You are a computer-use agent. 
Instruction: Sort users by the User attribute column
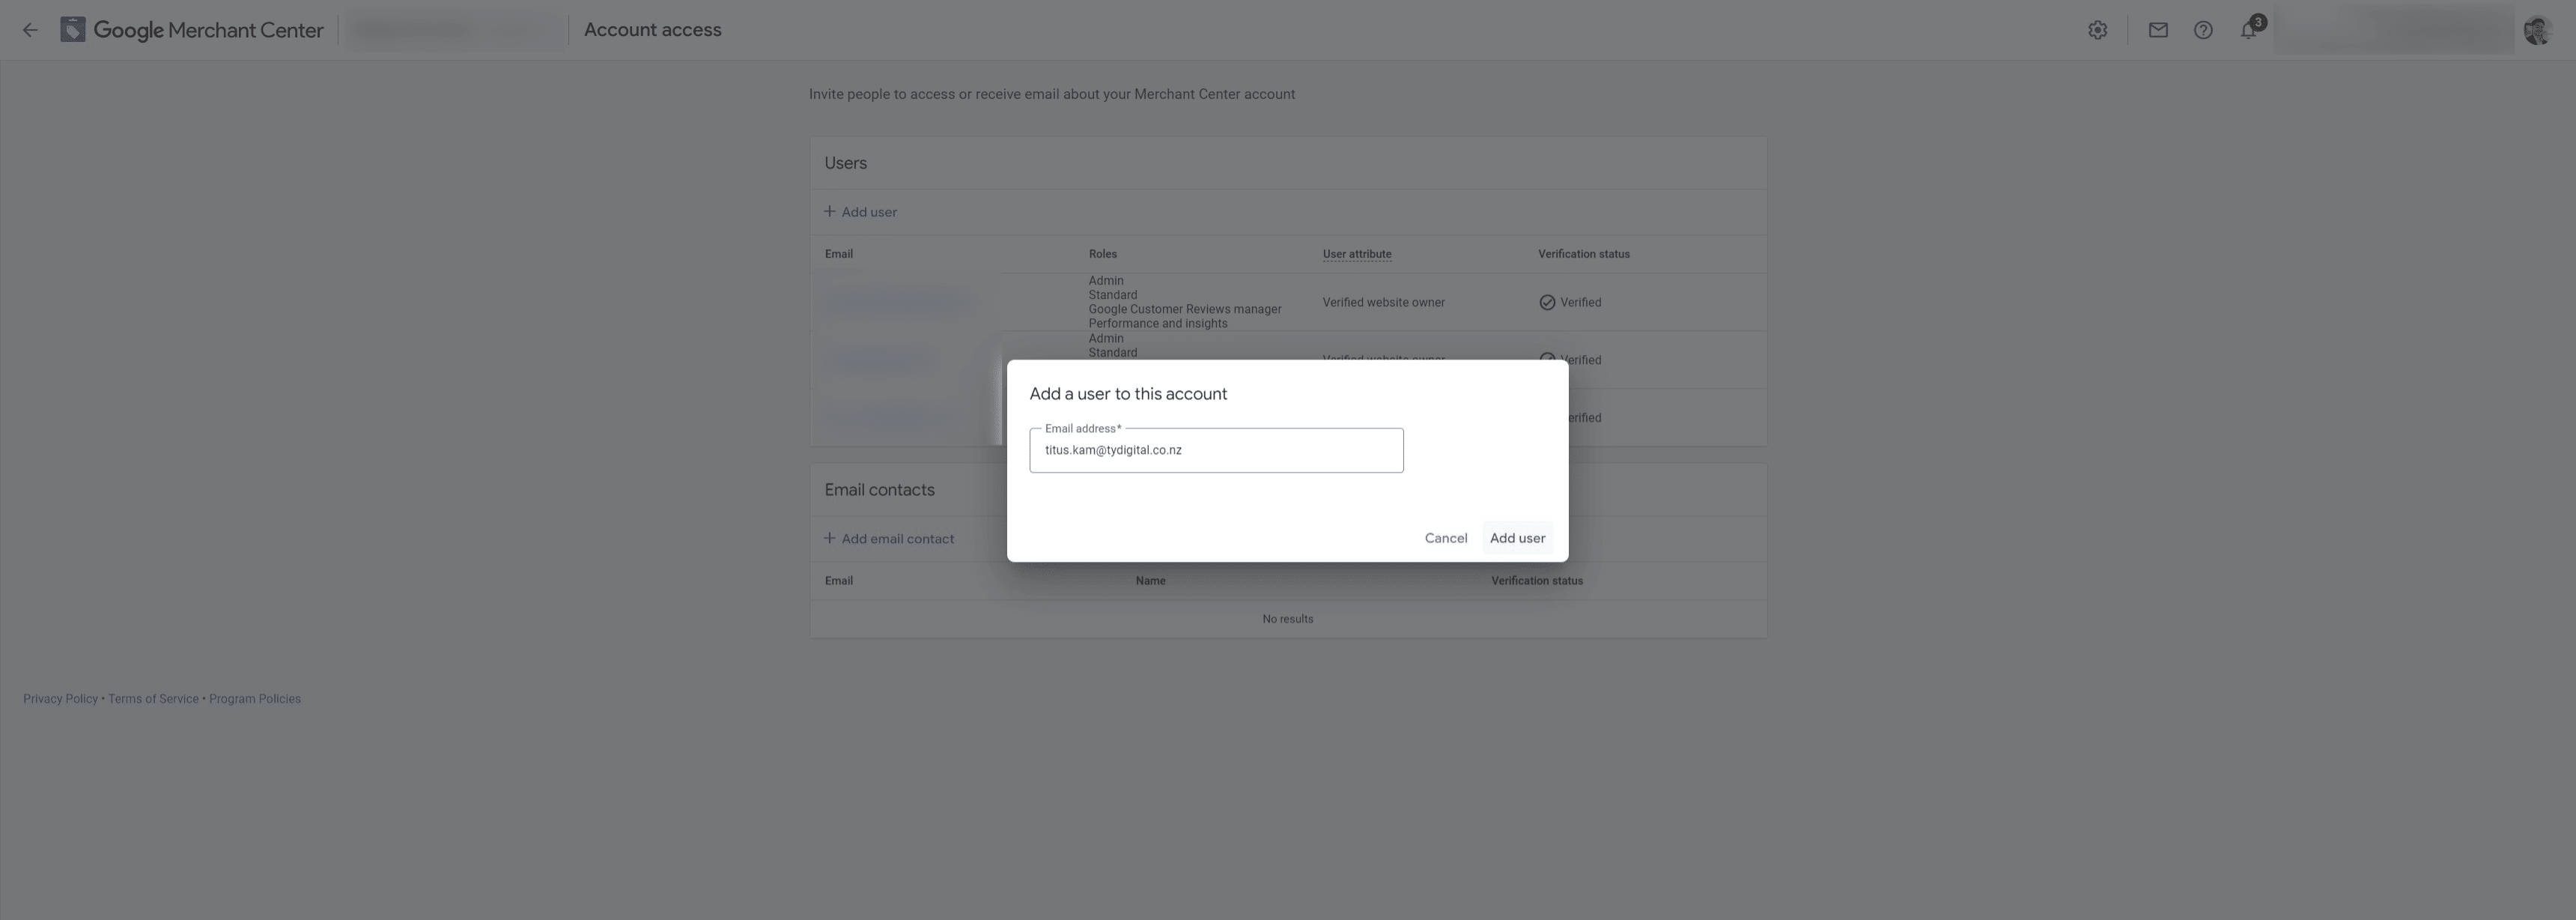tap(1356, 253)
